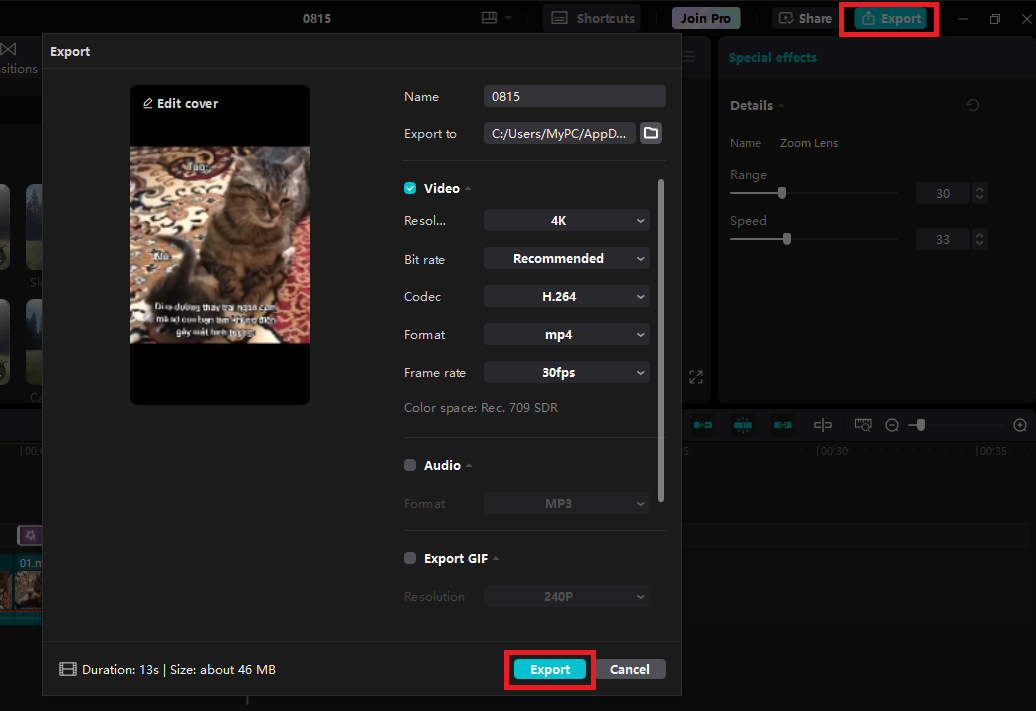Click the zoom out minus icon on timeline
Screen dimensions: 1036x711
point(892,426)
